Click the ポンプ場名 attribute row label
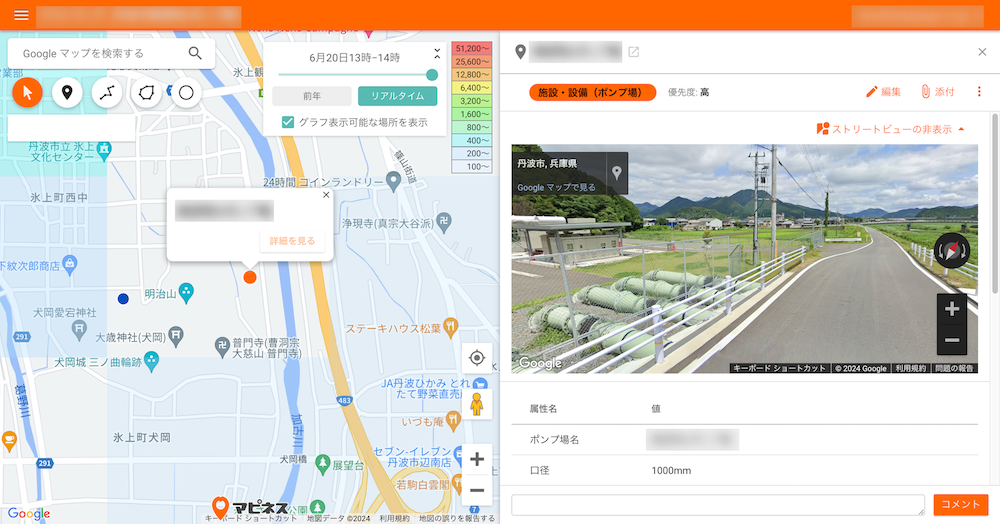 point(554,440)
